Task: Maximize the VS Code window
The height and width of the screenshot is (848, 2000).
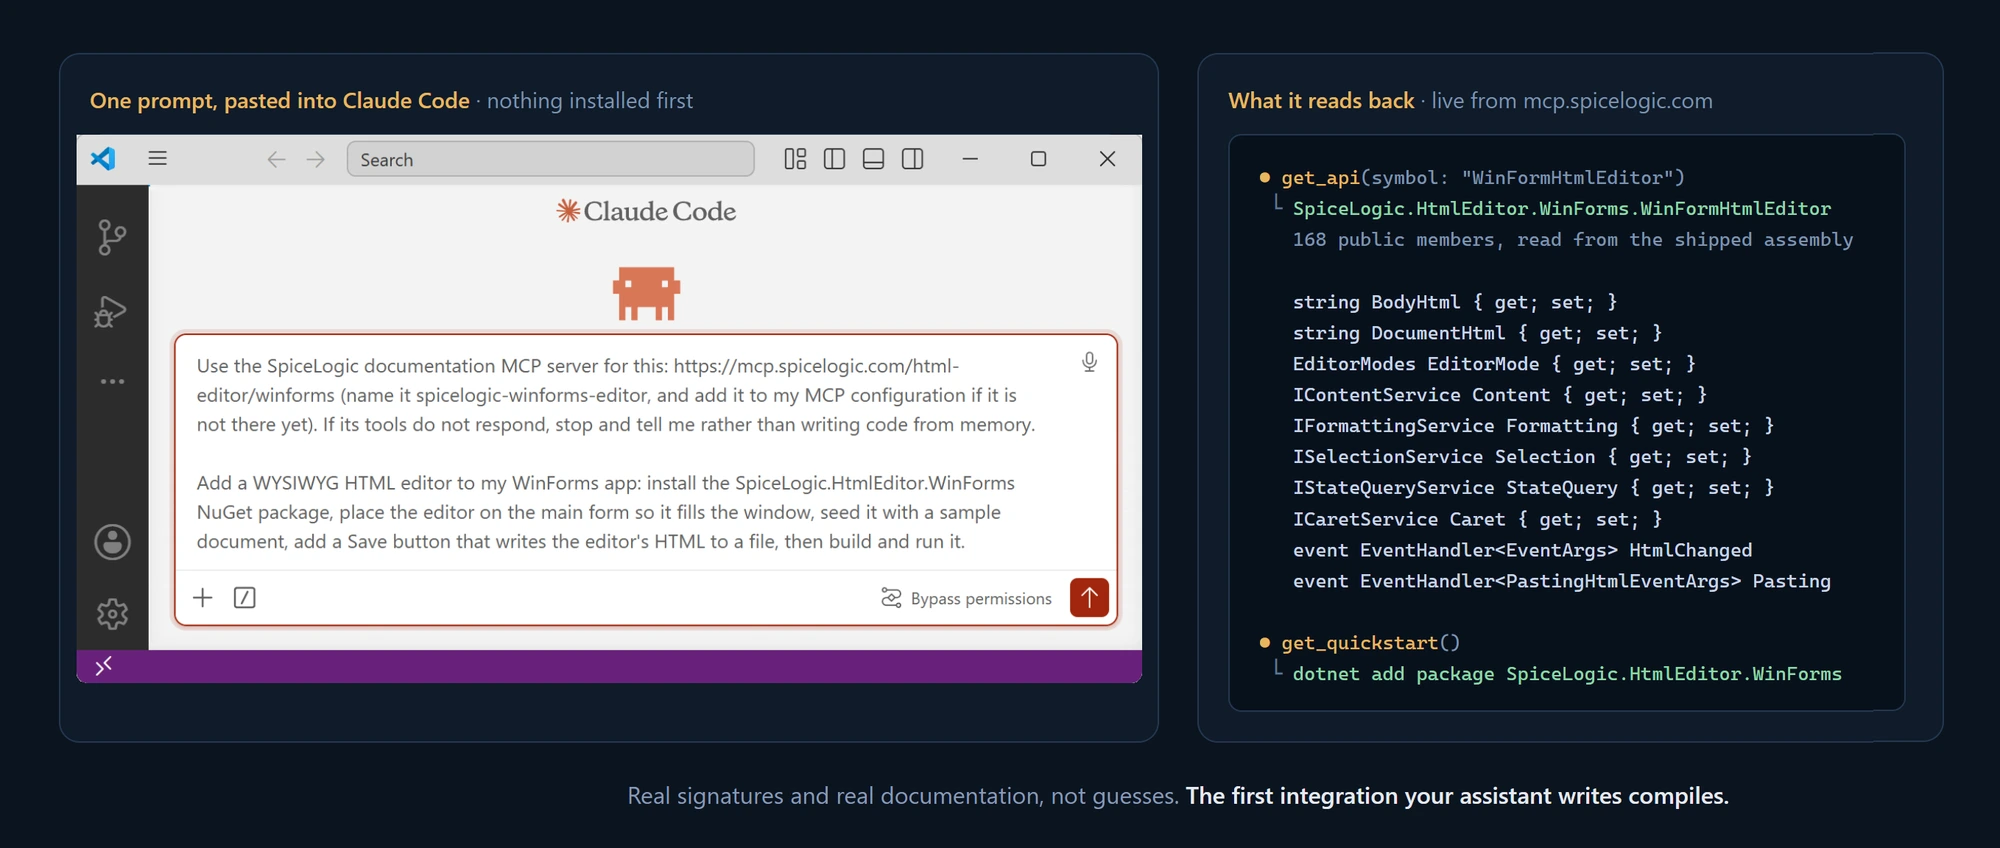Action: point(1038,159)
